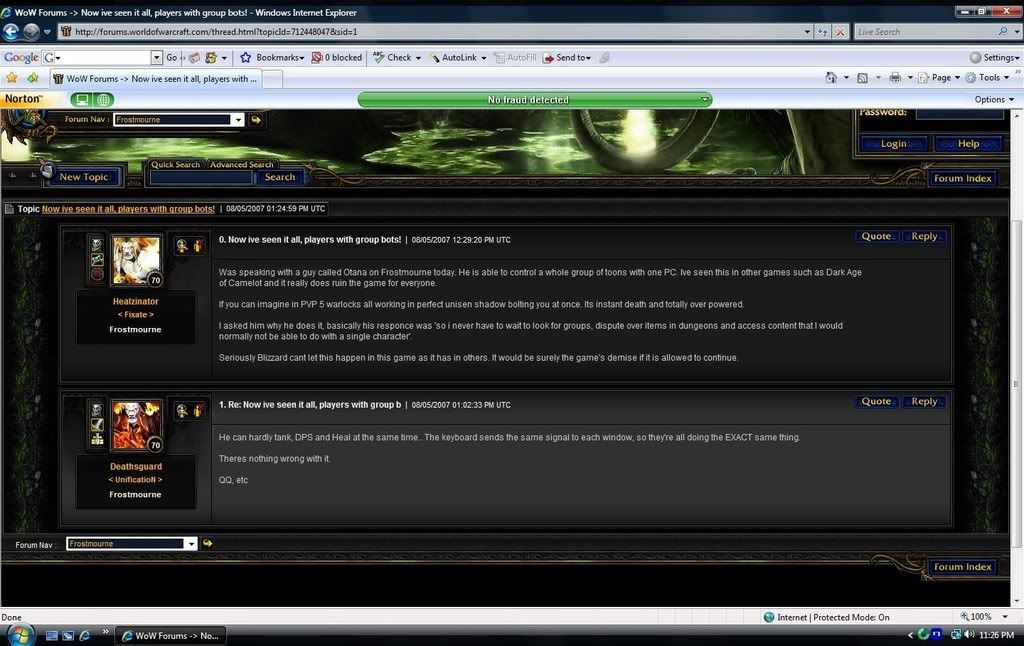
Task: Switch to the Advanced Search tab
Action: tap(242, 165)
